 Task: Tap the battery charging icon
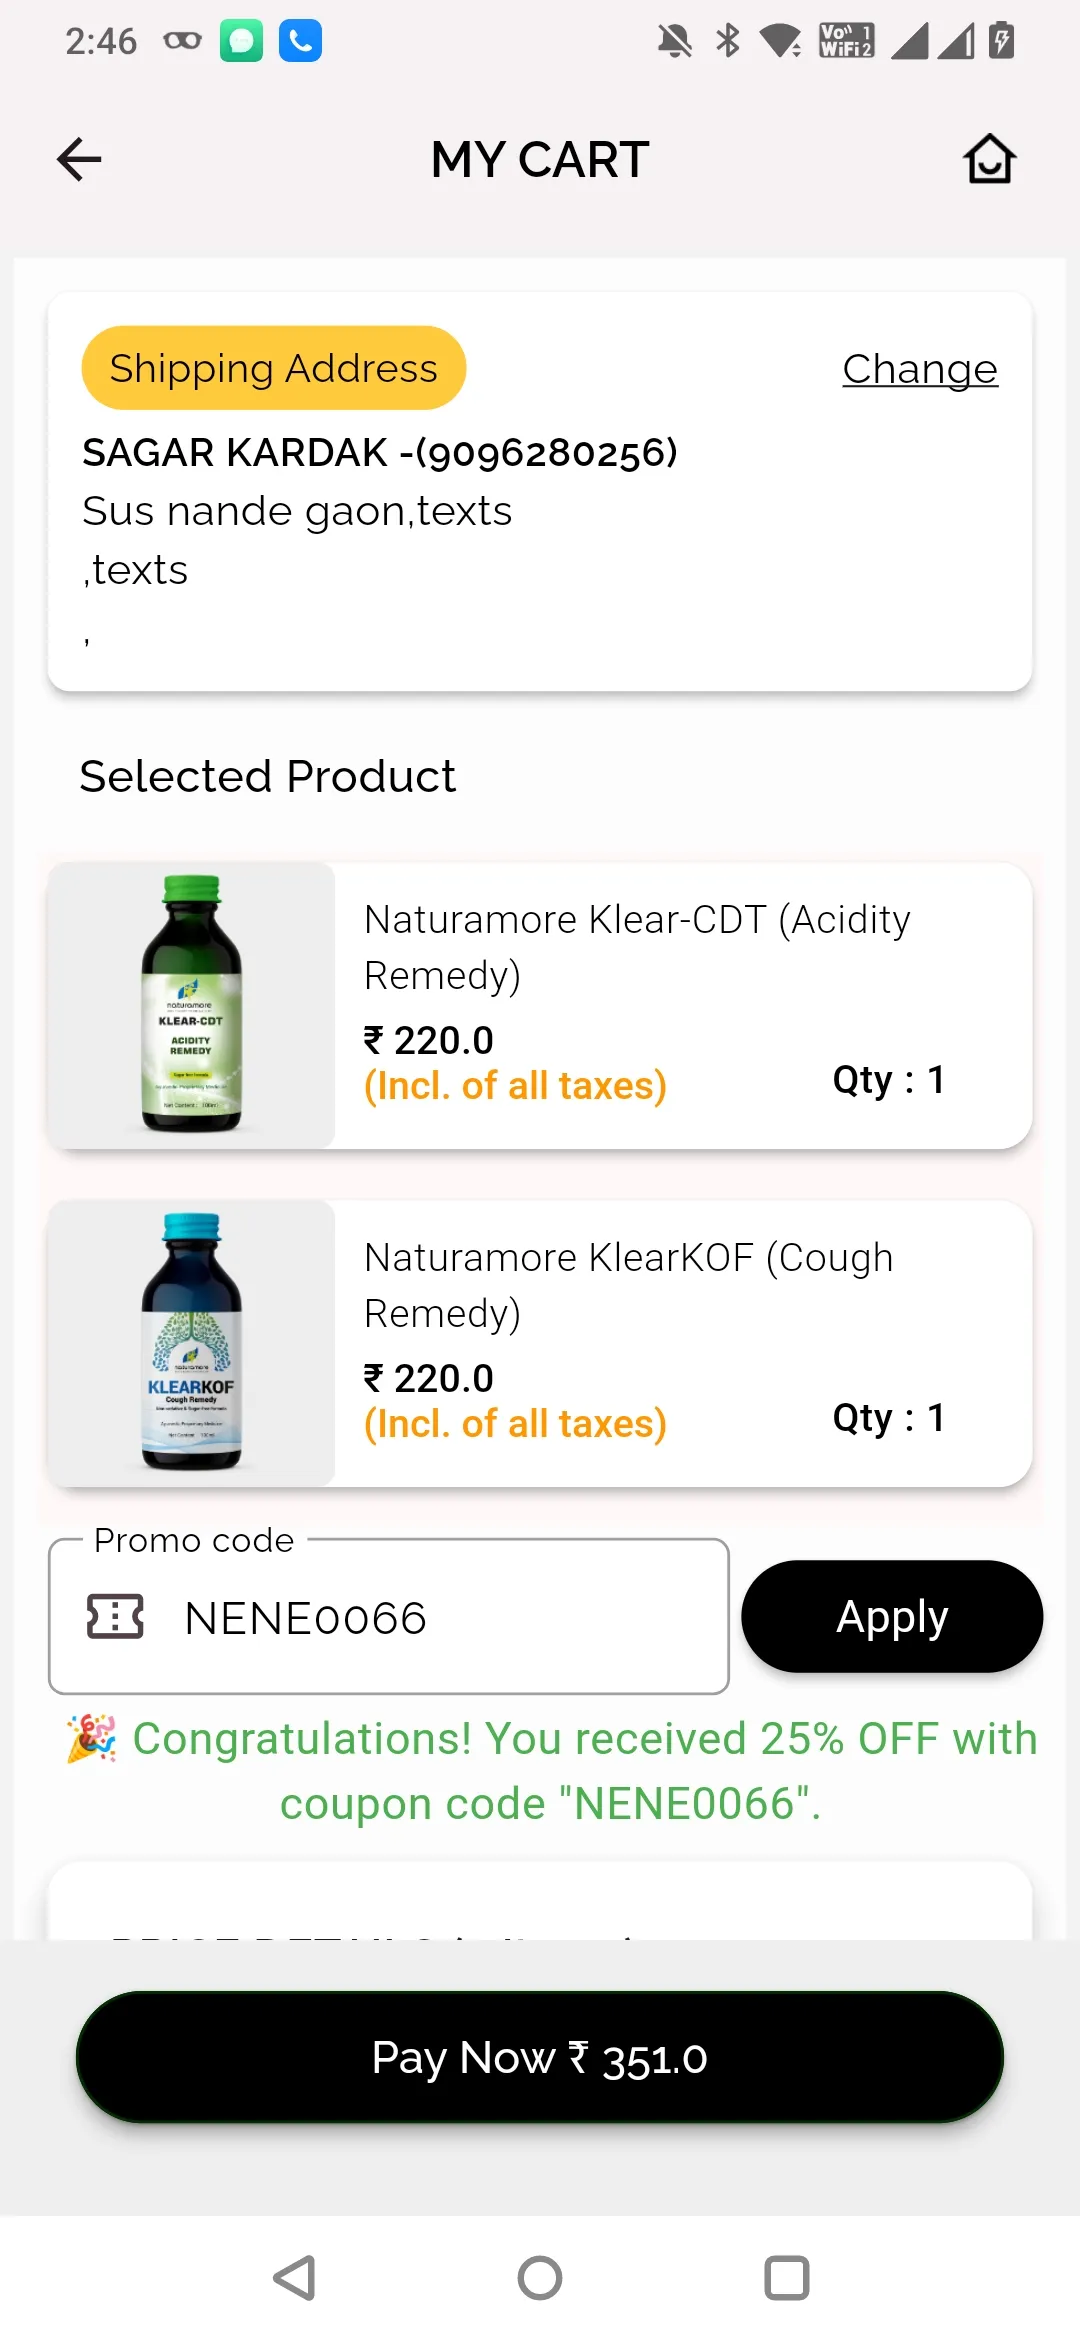[x=1001, y=41]
